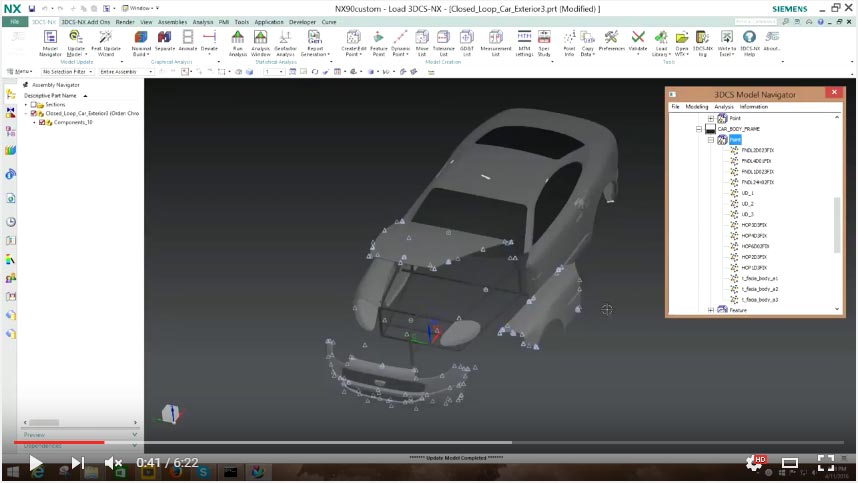Open Modeling menu in 3DCS Model Navigator
This screenshot has width=858, height=483.
pos(696,106)
